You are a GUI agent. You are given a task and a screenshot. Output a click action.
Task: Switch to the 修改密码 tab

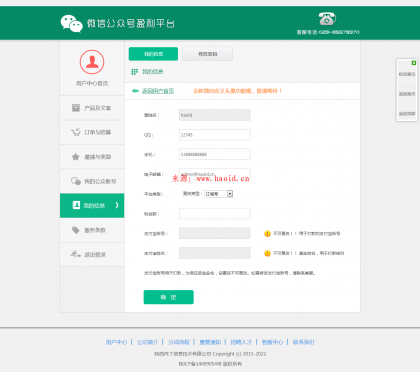click(x=207, y=54)
